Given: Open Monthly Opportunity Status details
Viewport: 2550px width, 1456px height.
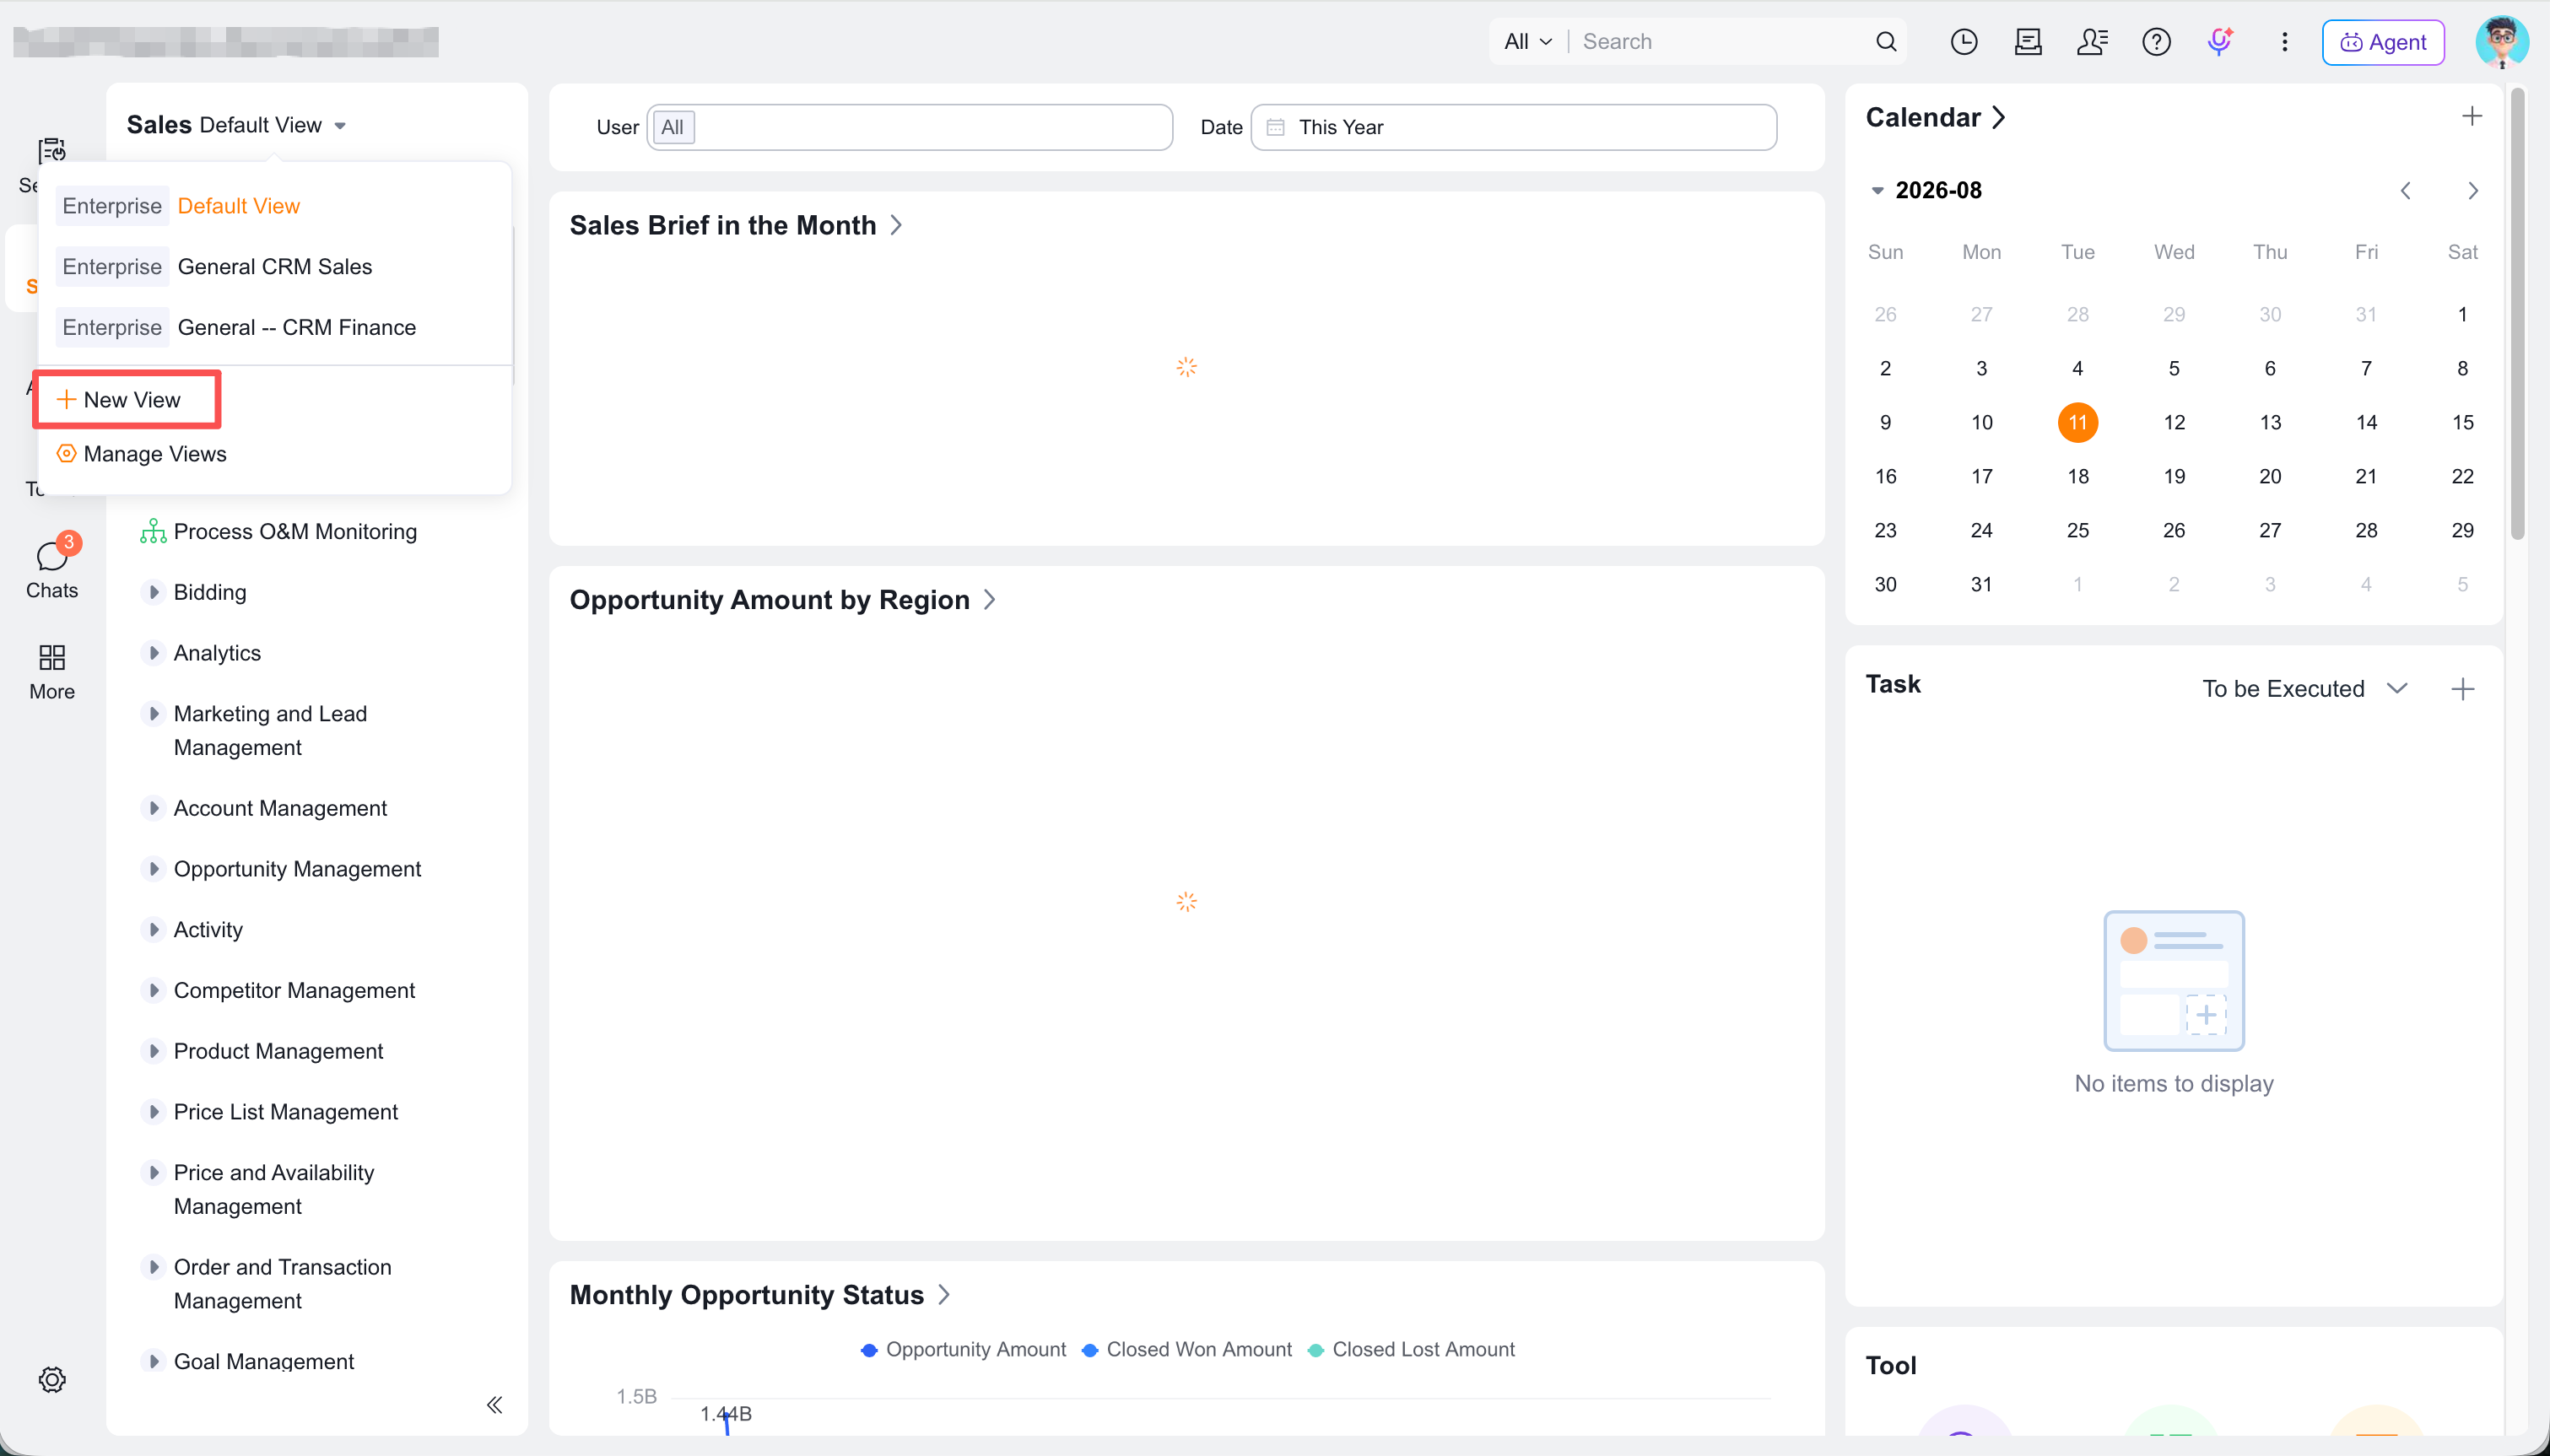Looking at the screenshot, I should click(x=760, y=1295).
